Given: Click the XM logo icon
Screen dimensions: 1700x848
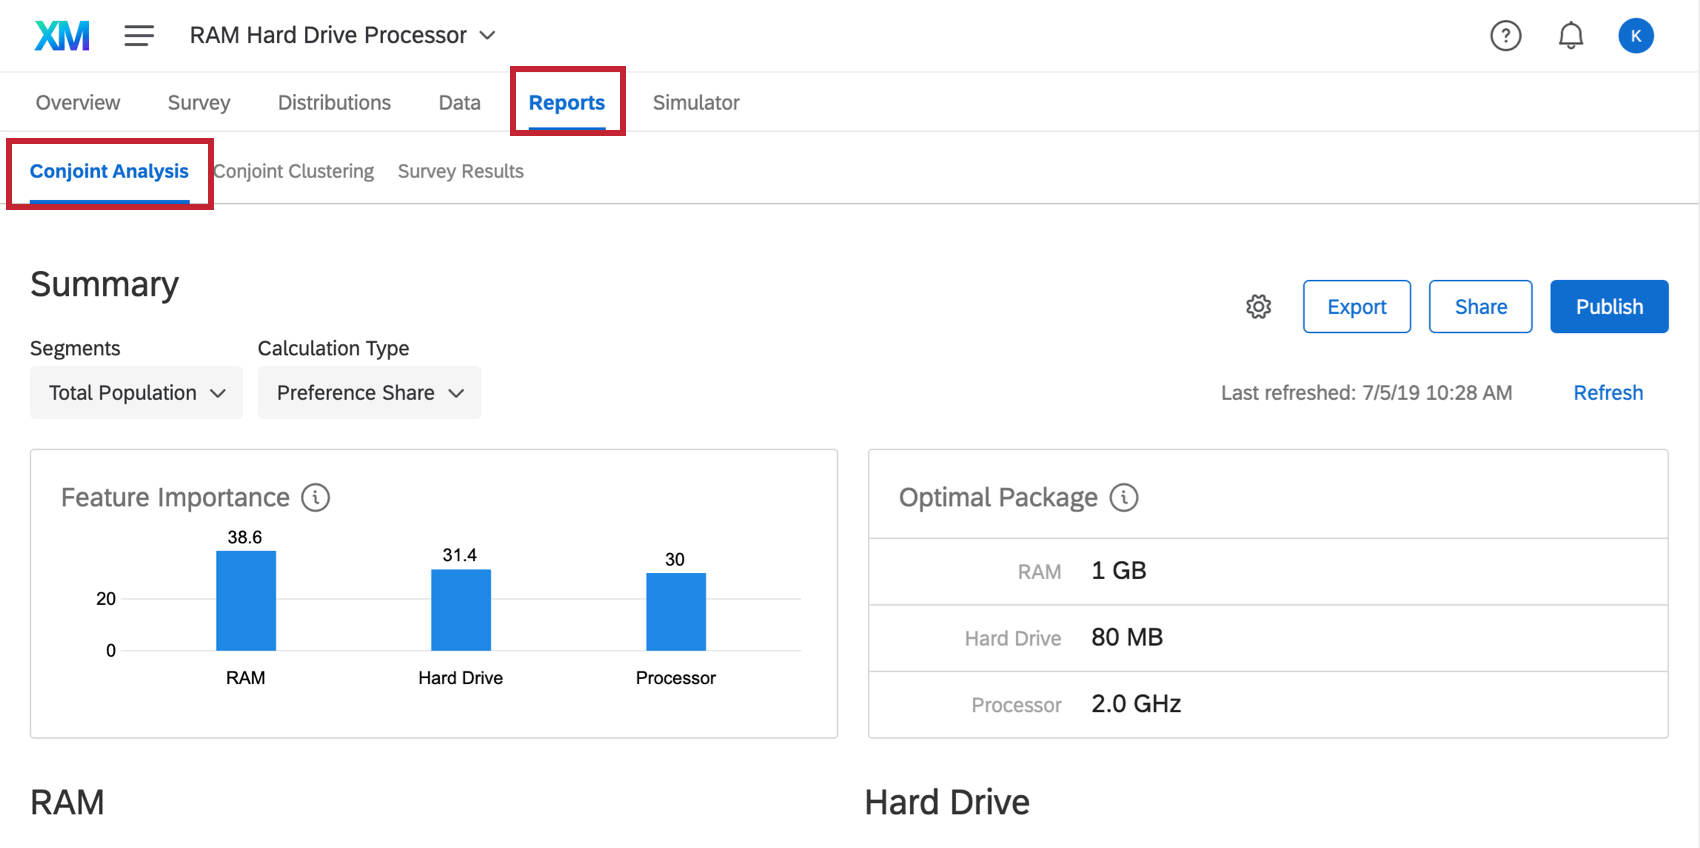Looking at the screenshot, I should pyautogui.click(x=62, y=36).
